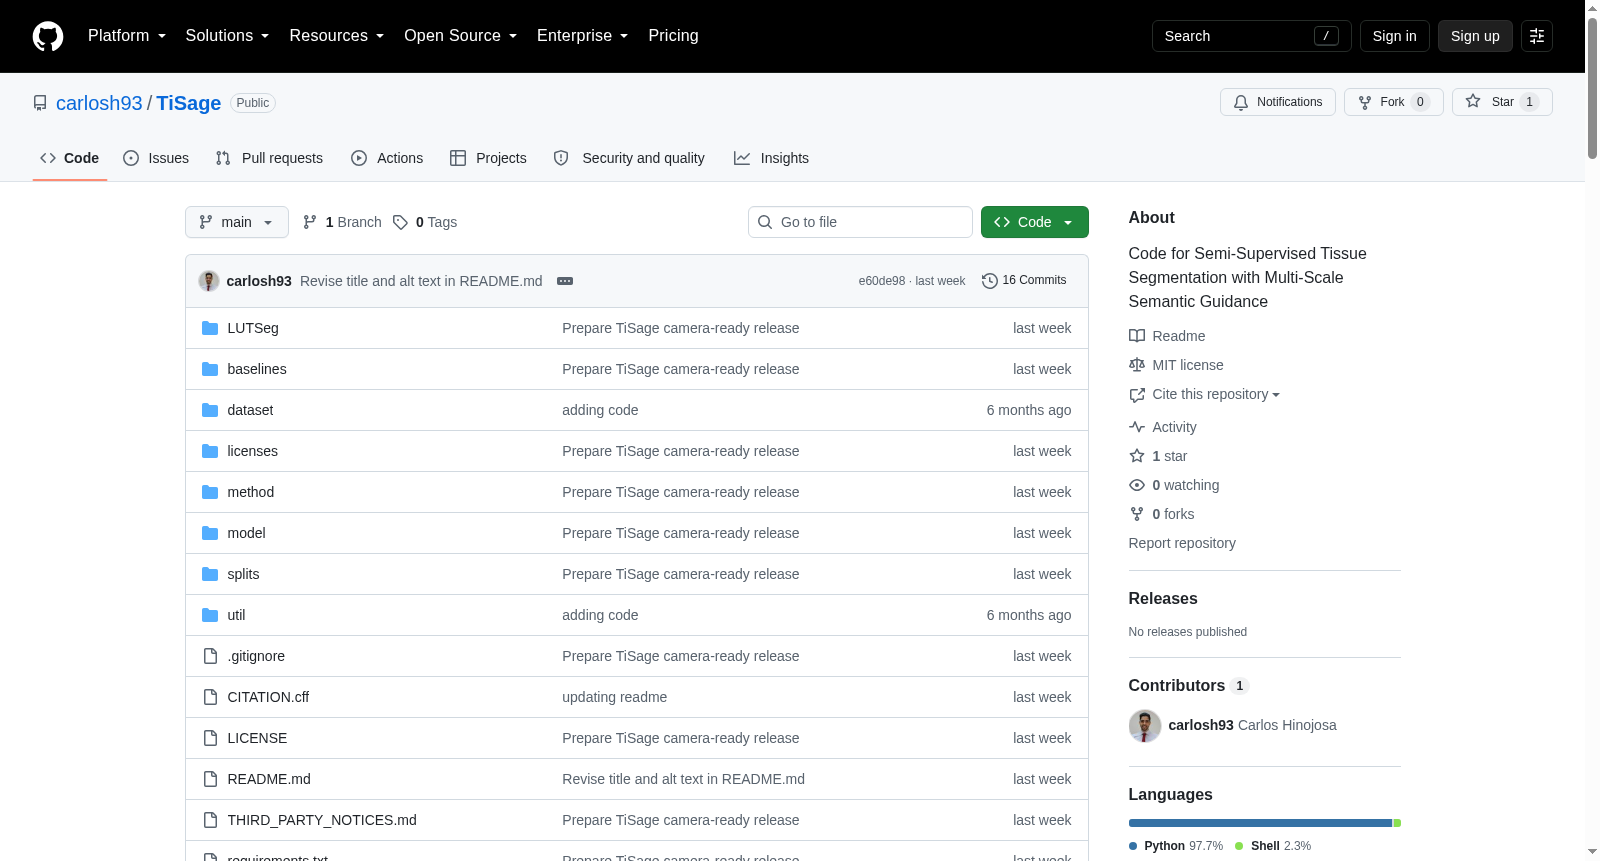Switch to the Issues tab
This screenshot has width=1600, height=861.
click(x=156, y=158)
